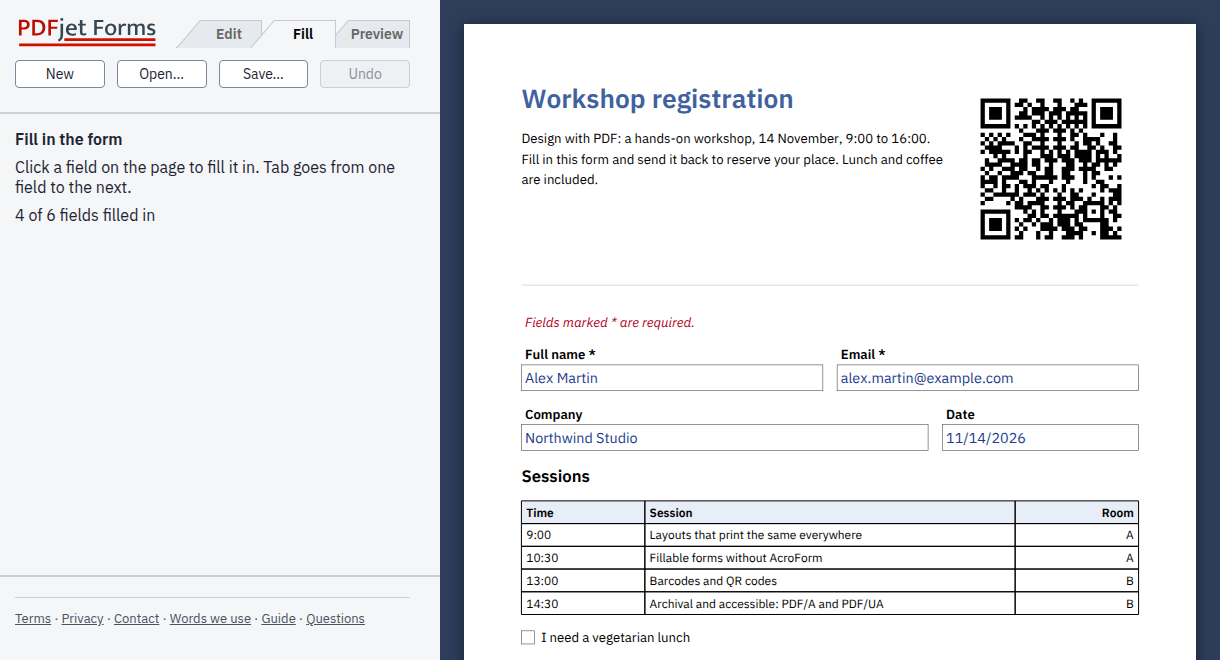Click the Undo button

(365, 74)
